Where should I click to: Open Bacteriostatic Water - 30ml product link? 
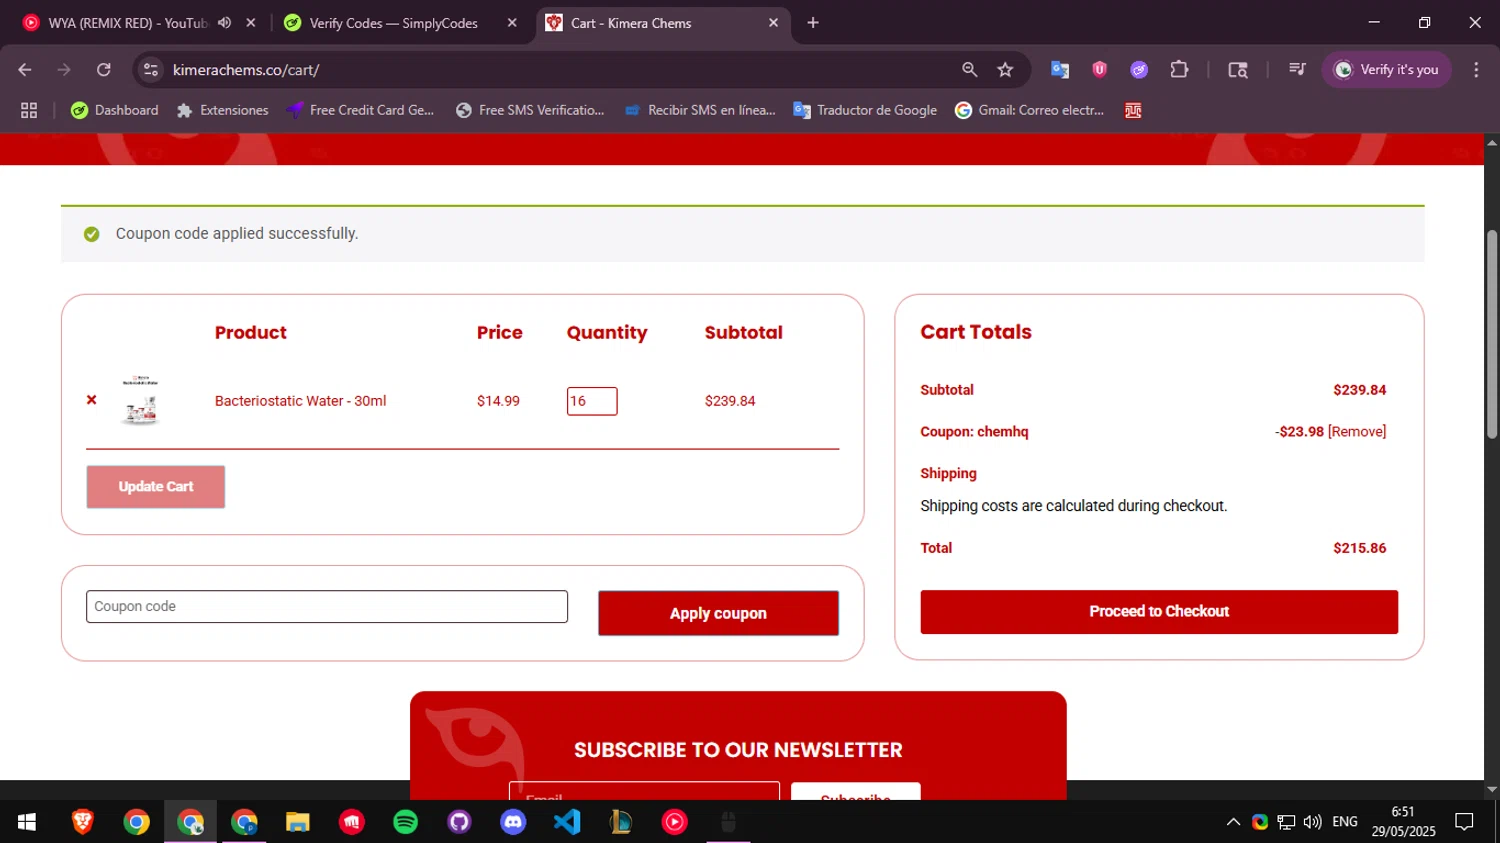point(300,401)
